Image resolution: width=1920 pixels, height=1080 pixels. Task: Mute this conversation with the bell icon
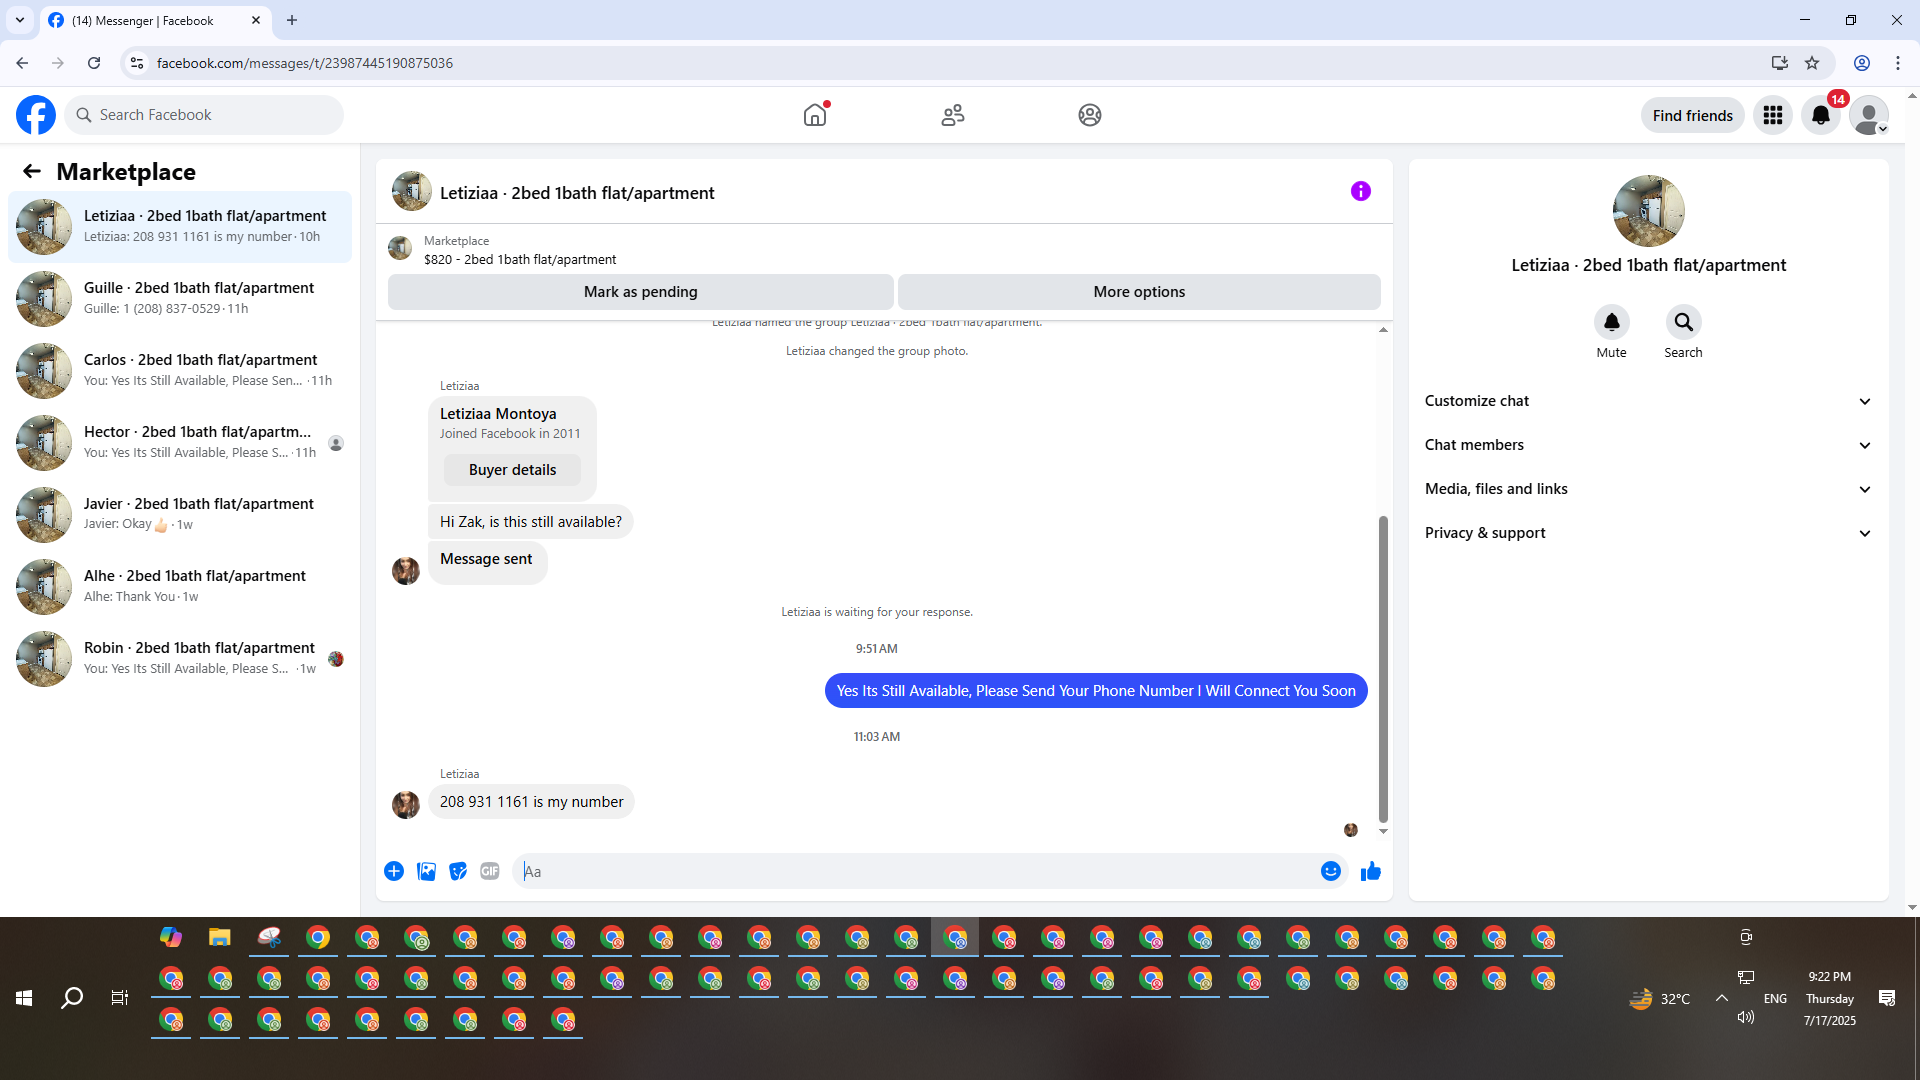pyautogui.click(x=1612, y=322)
